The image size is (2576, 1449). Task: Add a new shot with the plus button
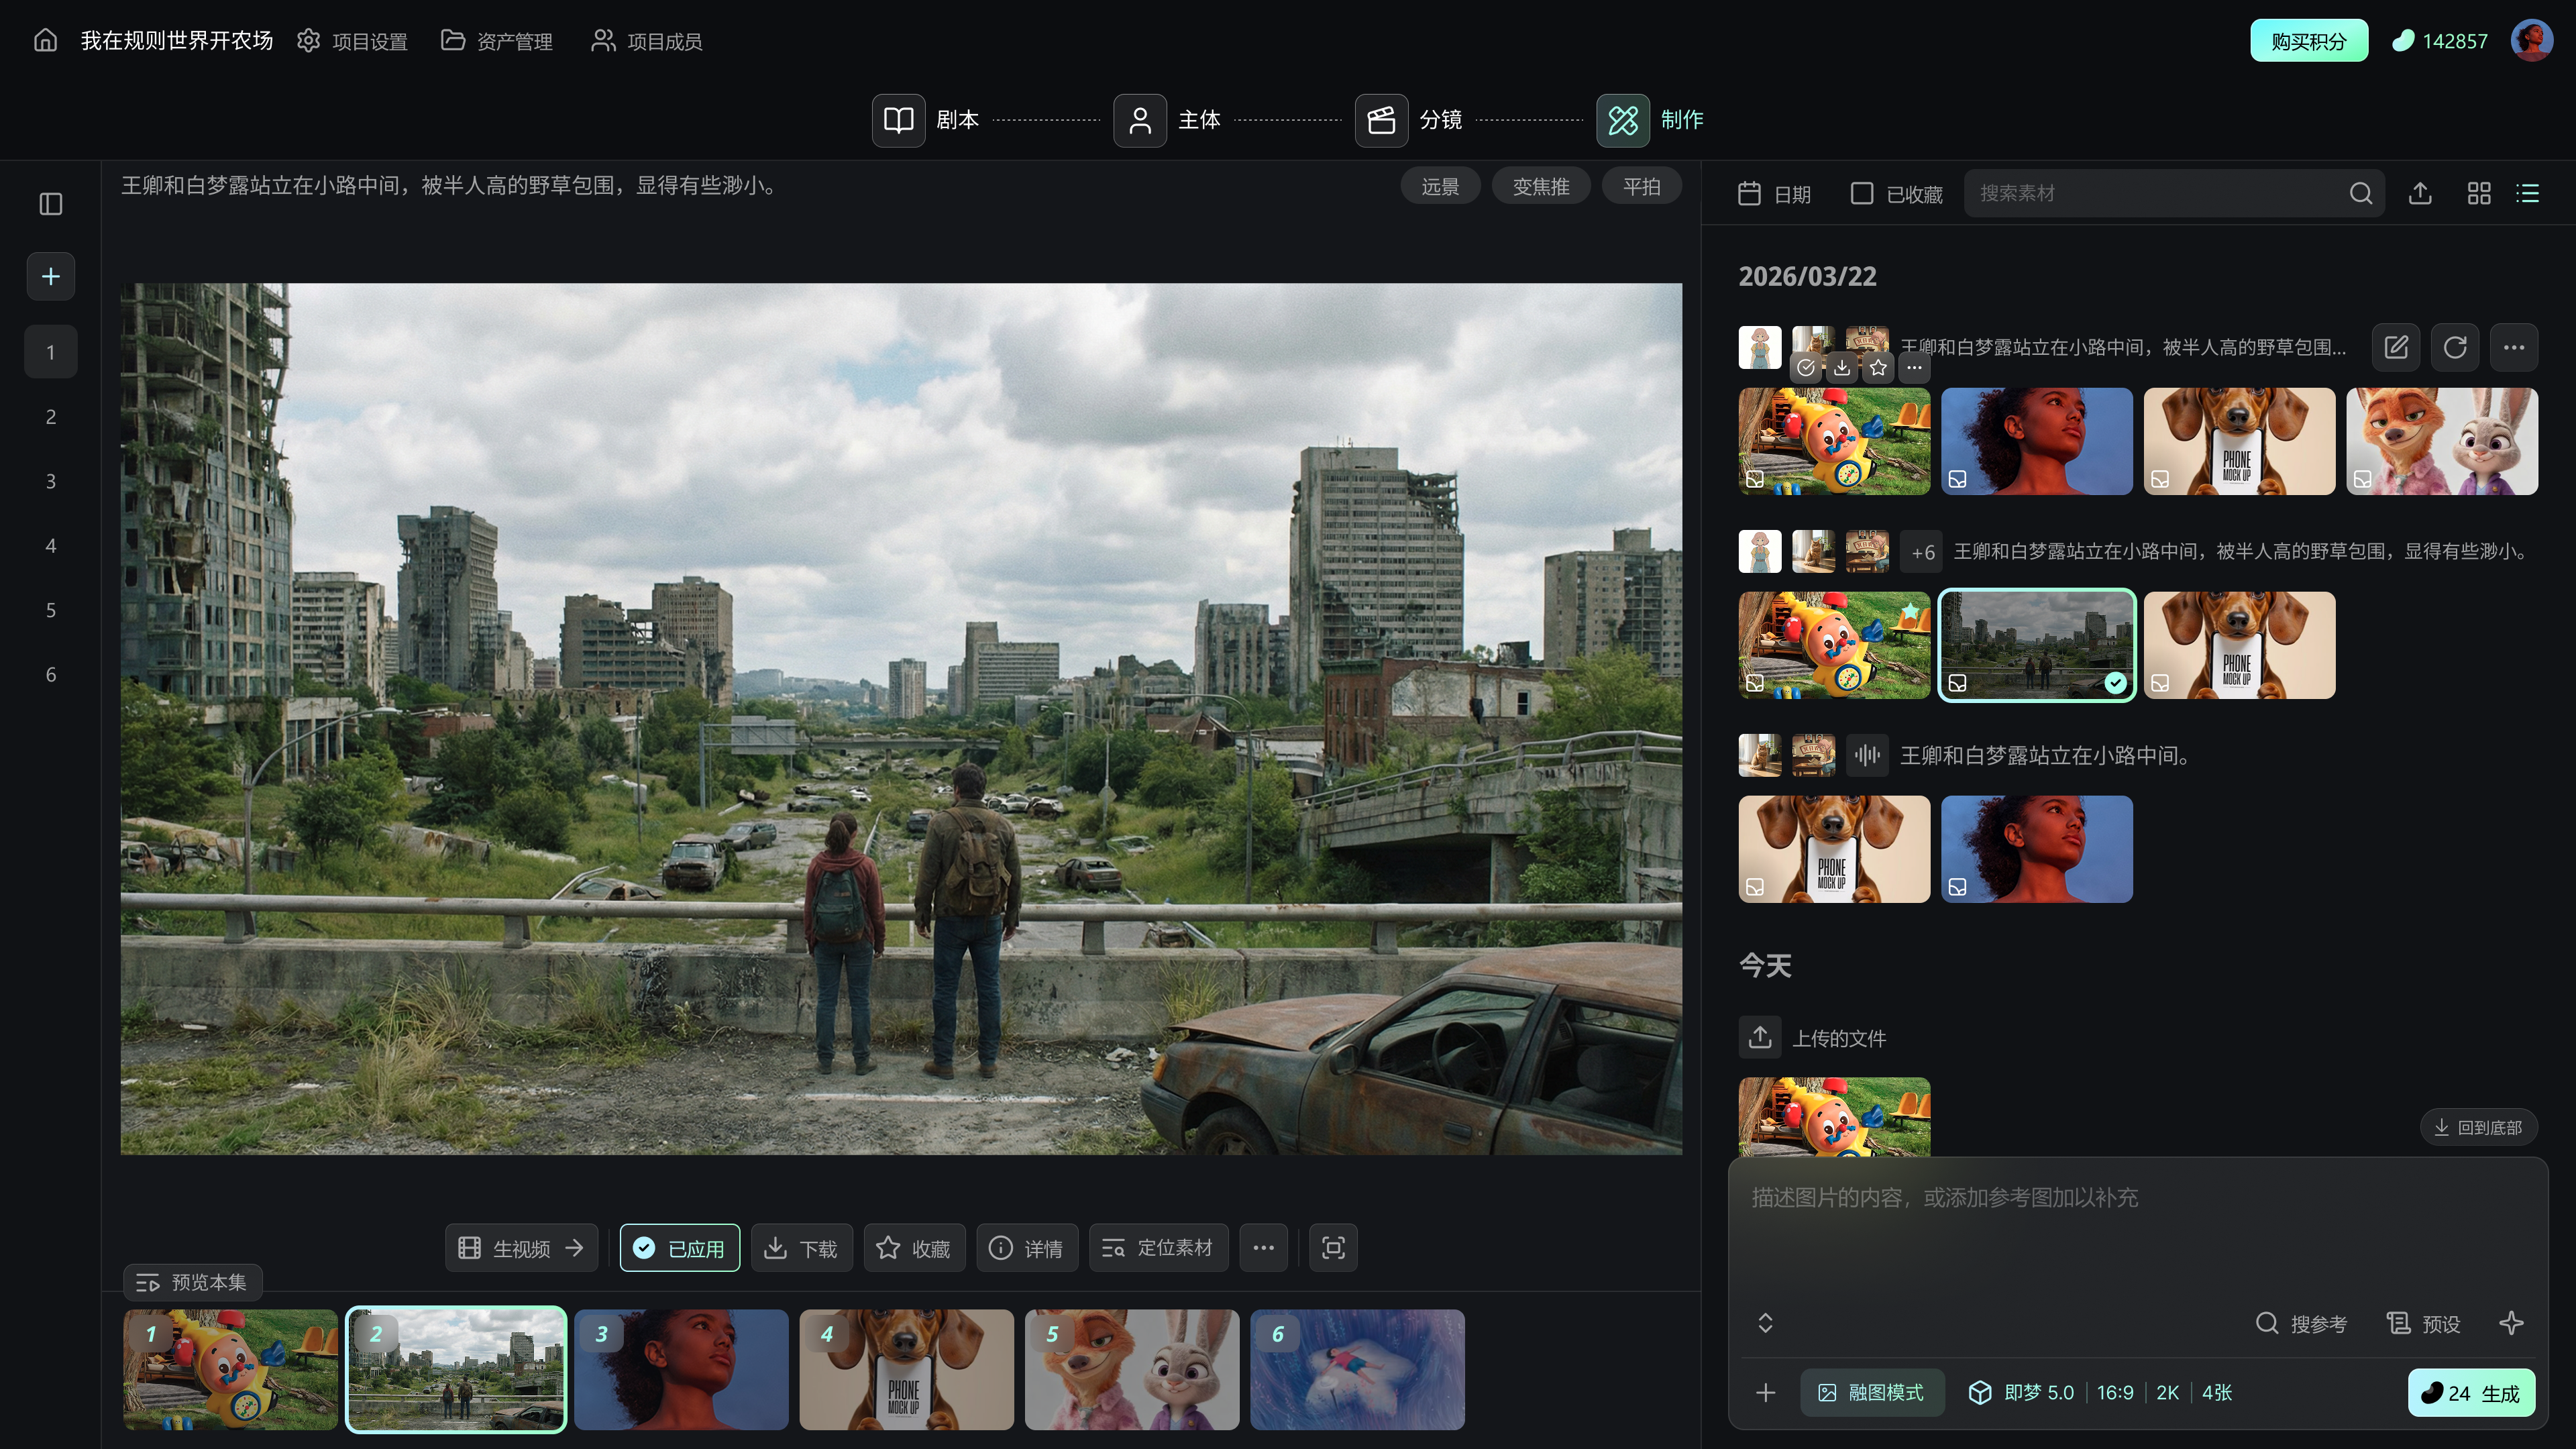[51, 276]
